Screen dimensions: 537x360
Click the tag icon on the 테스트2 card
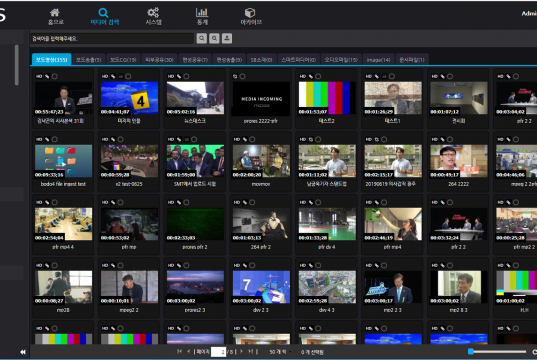click(311, 76)
